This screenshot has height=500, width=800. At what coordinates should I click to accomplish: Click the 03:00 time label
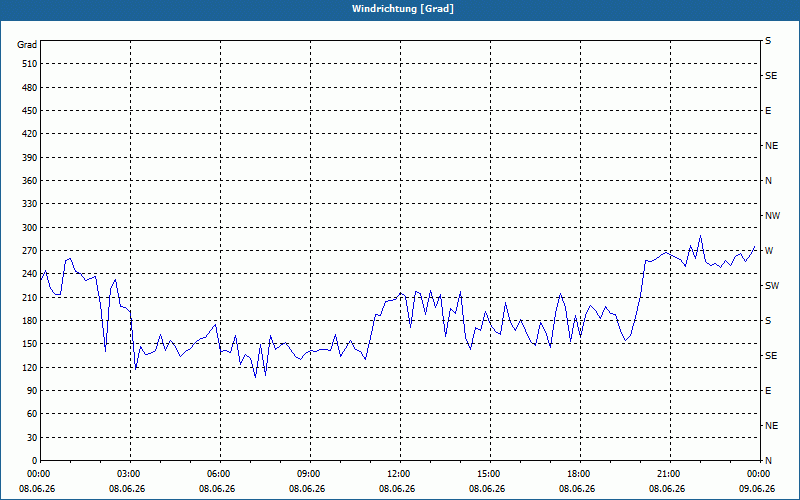tap(131, 474)
